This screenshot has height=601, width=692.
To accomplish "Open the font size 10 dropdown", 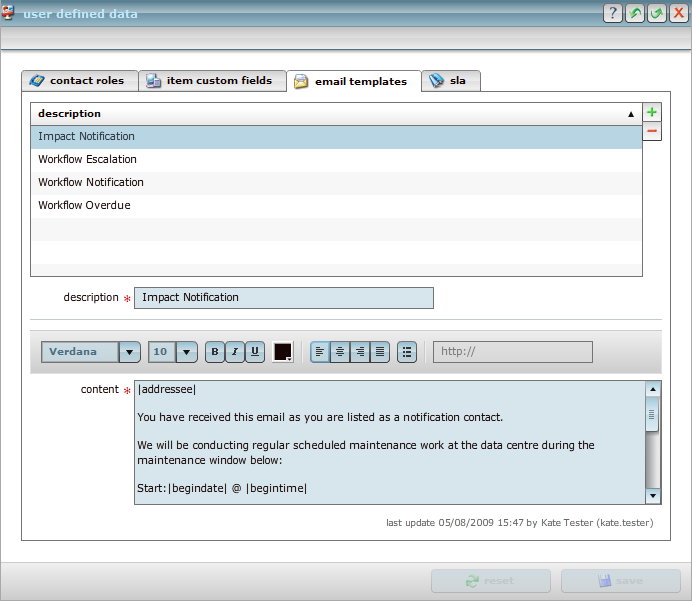I will click(187, 352).
